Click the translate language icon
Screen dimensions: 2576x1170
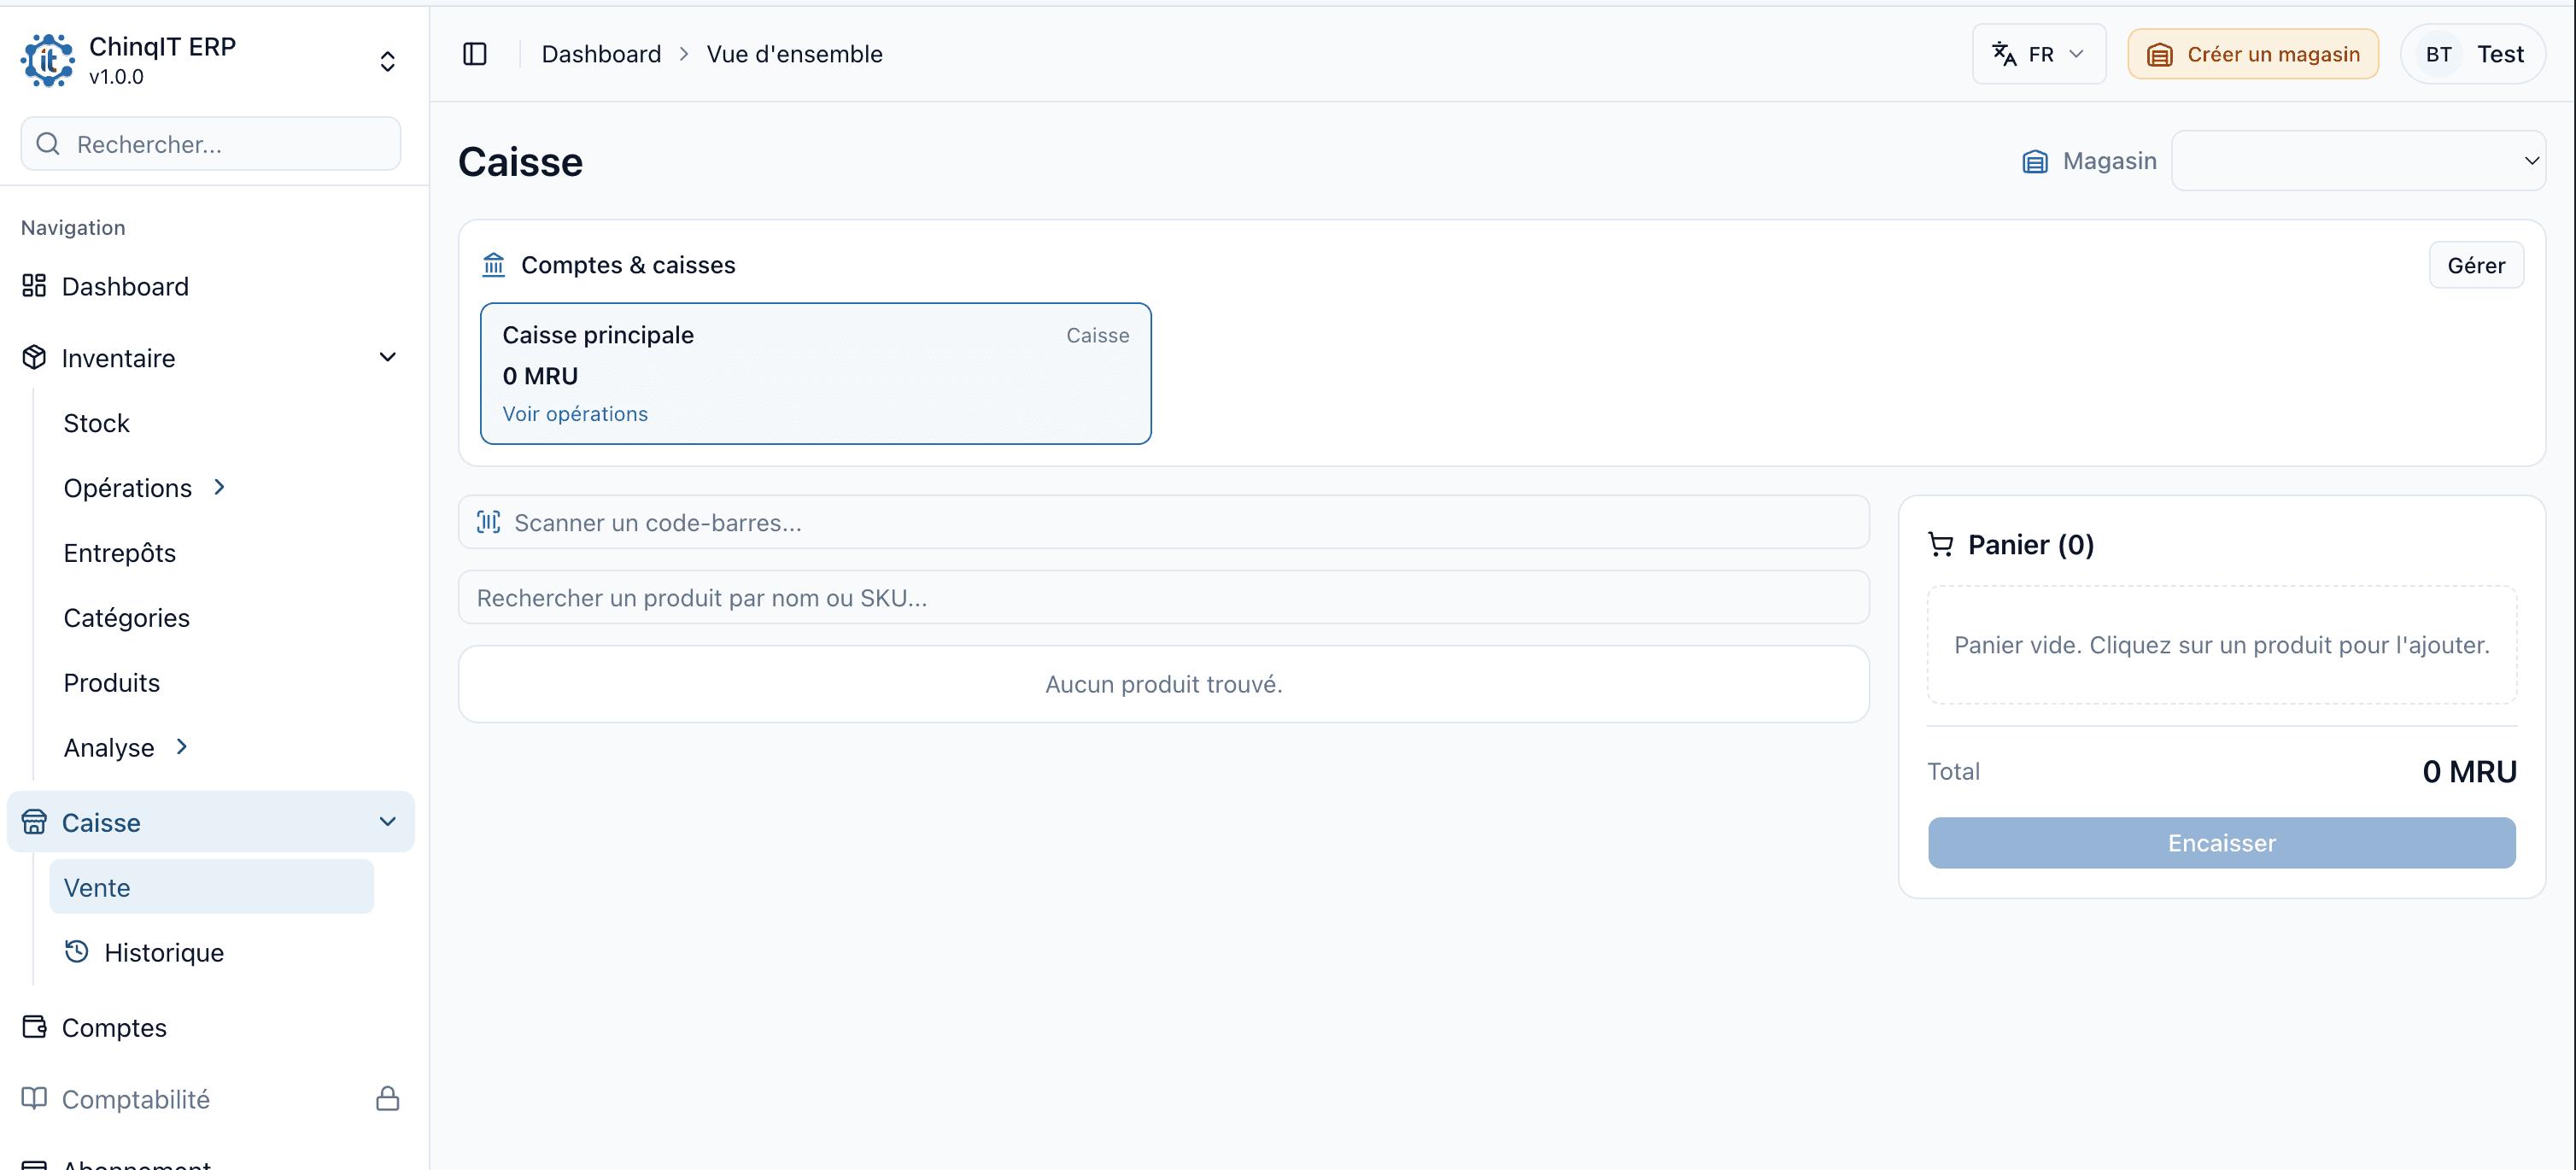(x=2004, y=54)
